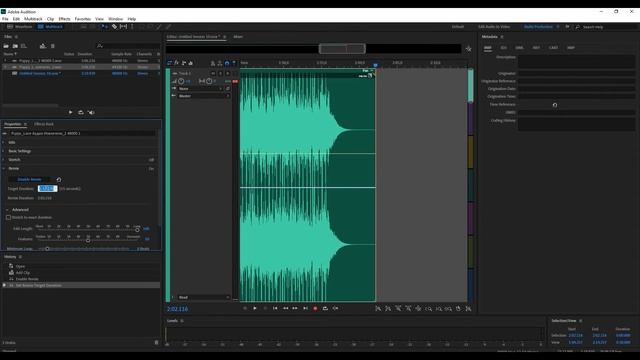Click the Target Duration input field

coord(47,189)
